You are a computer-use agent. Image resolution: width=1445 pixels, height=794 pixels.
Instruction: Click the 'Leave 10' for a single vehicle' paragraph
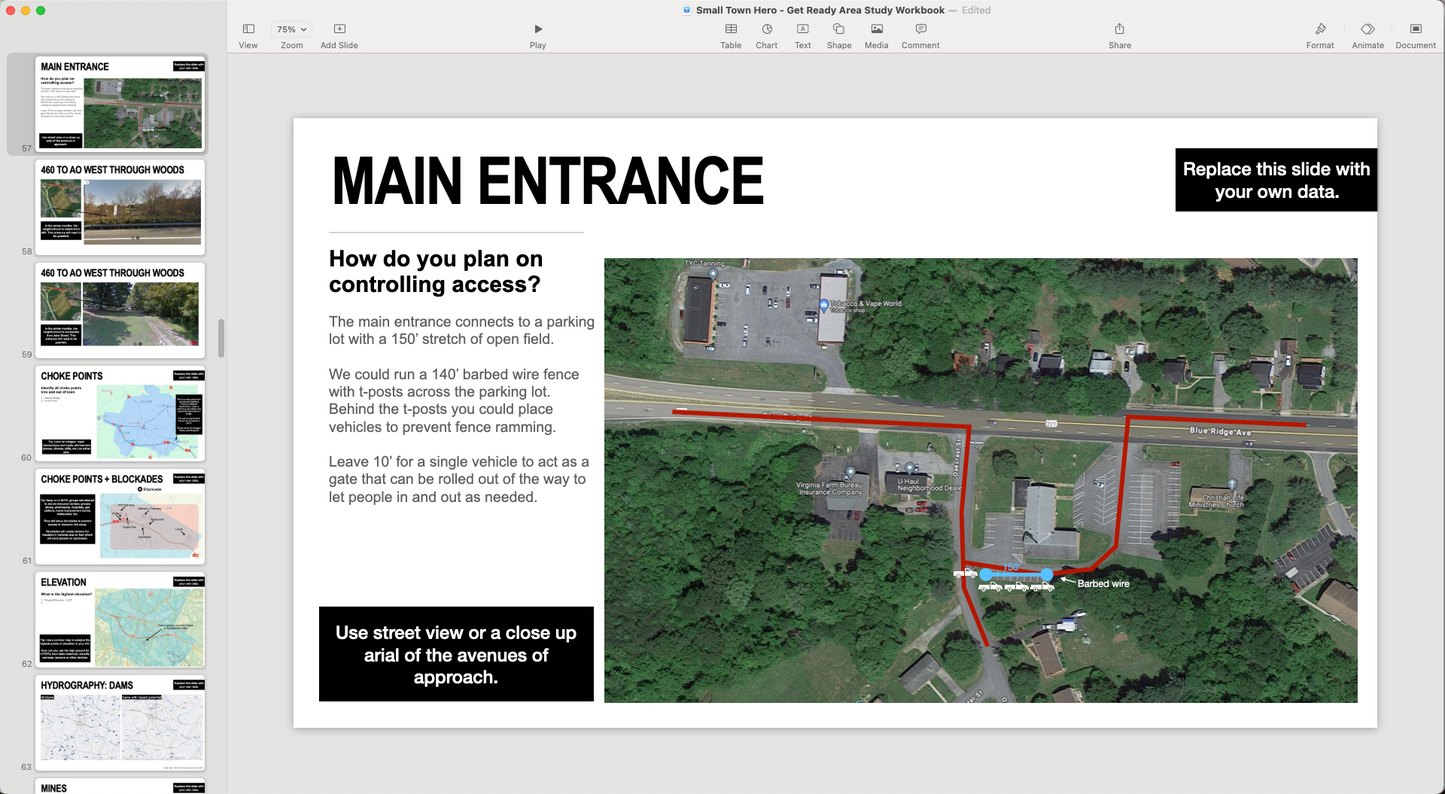click(459, 479)
